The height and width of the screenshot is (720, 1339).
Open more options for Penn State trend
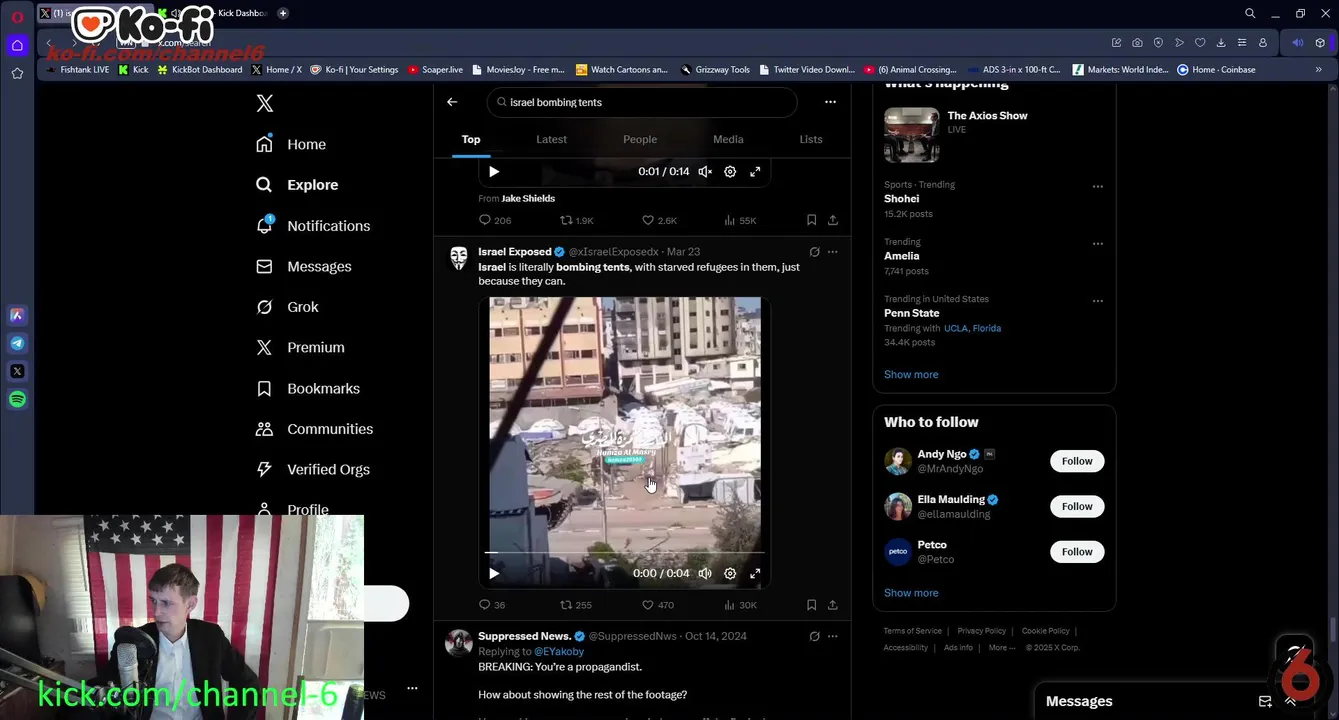[1098, 301]
